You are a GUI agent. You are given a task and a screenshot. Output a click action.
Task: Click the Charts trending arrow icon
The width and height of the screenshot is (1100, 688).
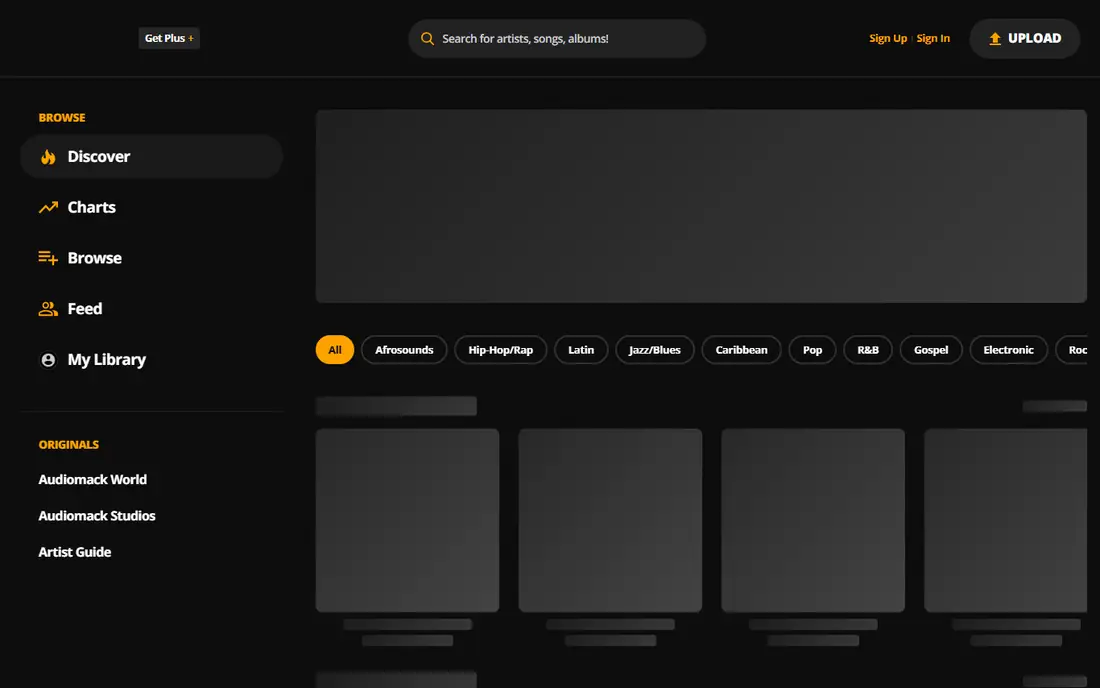48,207
